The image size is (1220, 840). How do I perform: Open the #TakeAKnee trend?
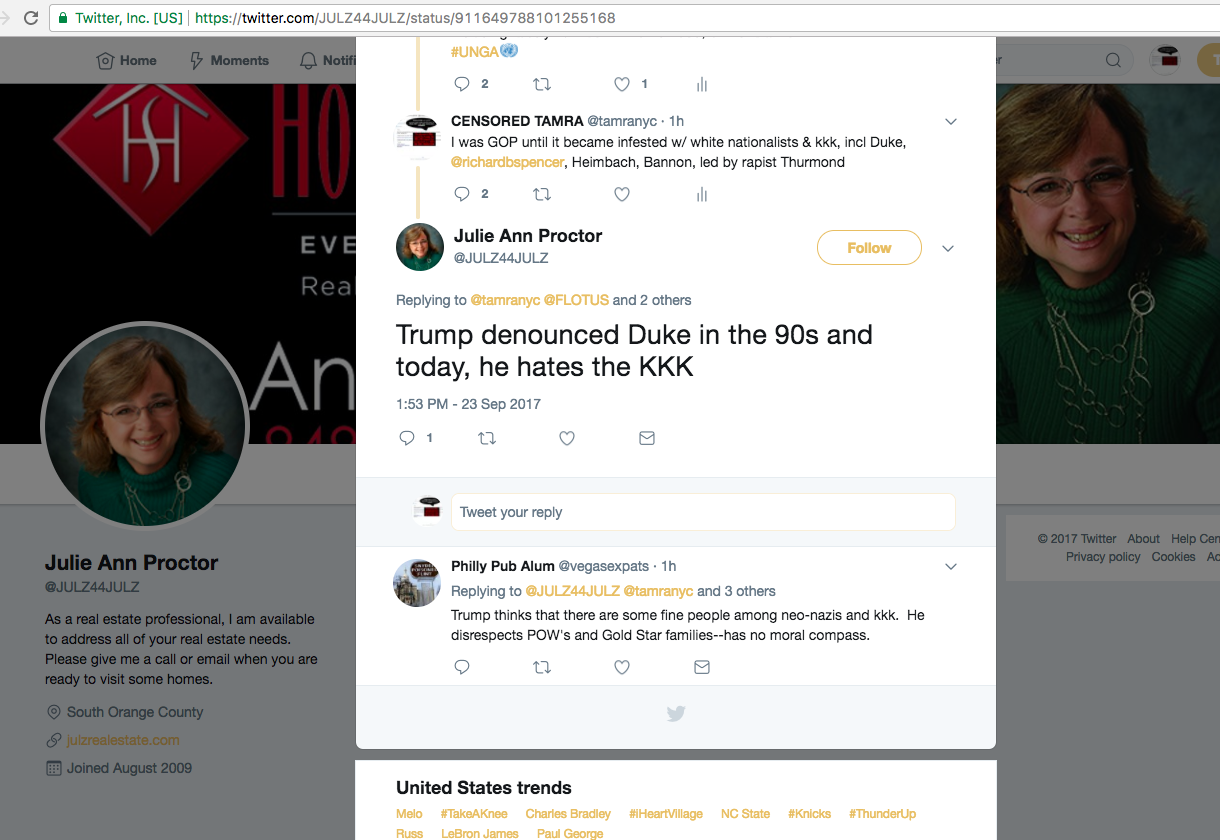pos(474,814)
